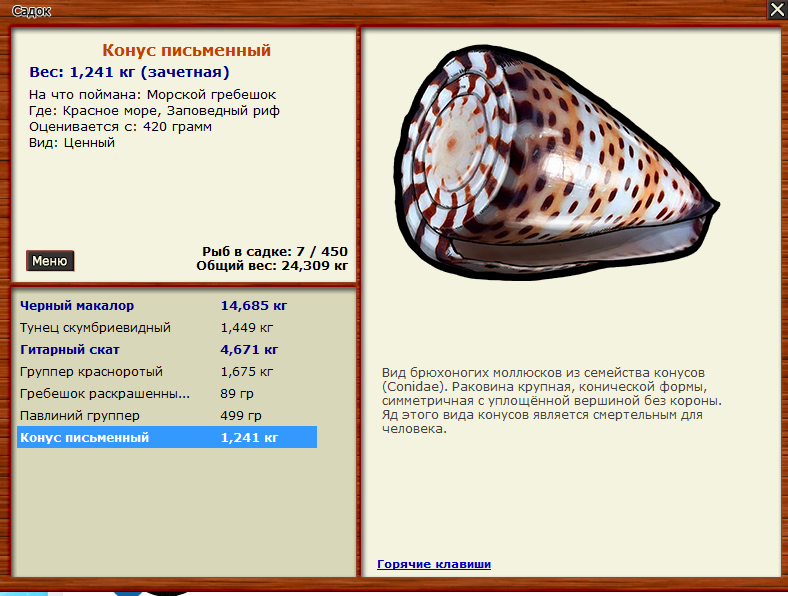This screenshot has height=596, width=788.
Task: Select Гитарный скат in the fish list
Action: click(x=167, y=350)
